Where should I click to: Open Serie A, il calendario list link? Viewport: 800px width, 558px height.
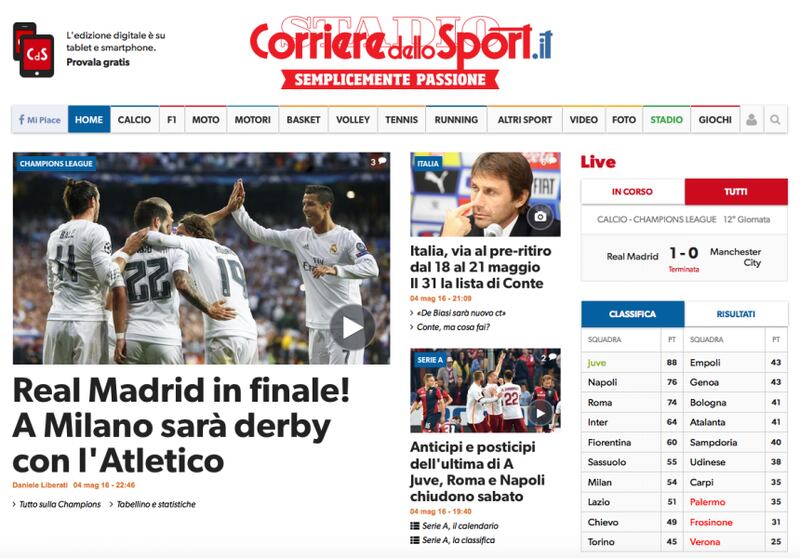pos(455,526)
